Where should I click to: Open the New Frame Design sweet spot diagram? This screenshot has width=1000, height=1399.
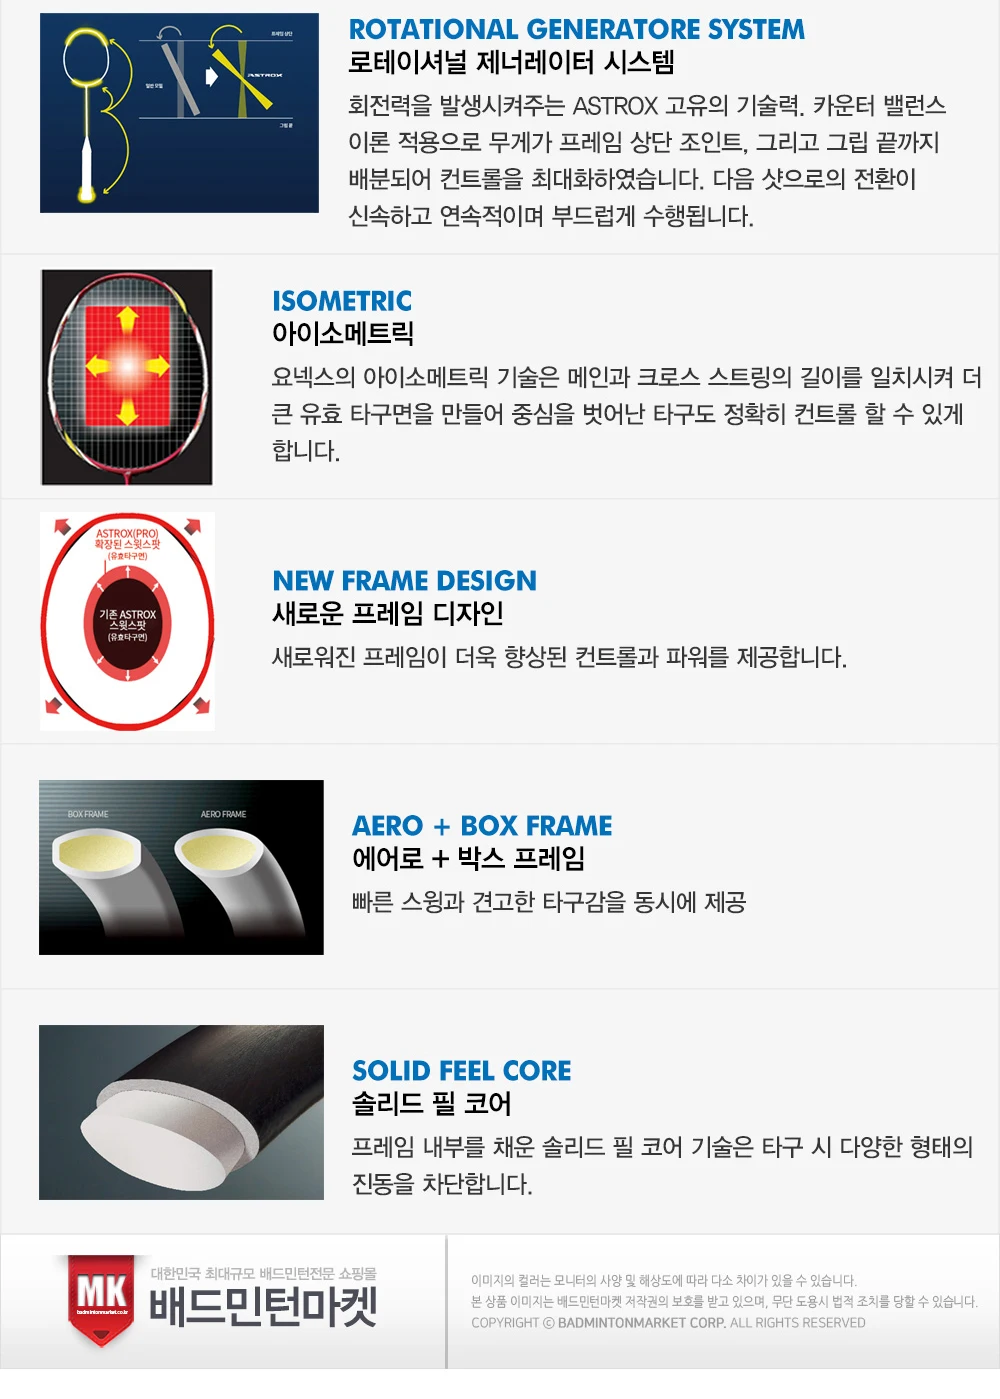click(127, 621)
